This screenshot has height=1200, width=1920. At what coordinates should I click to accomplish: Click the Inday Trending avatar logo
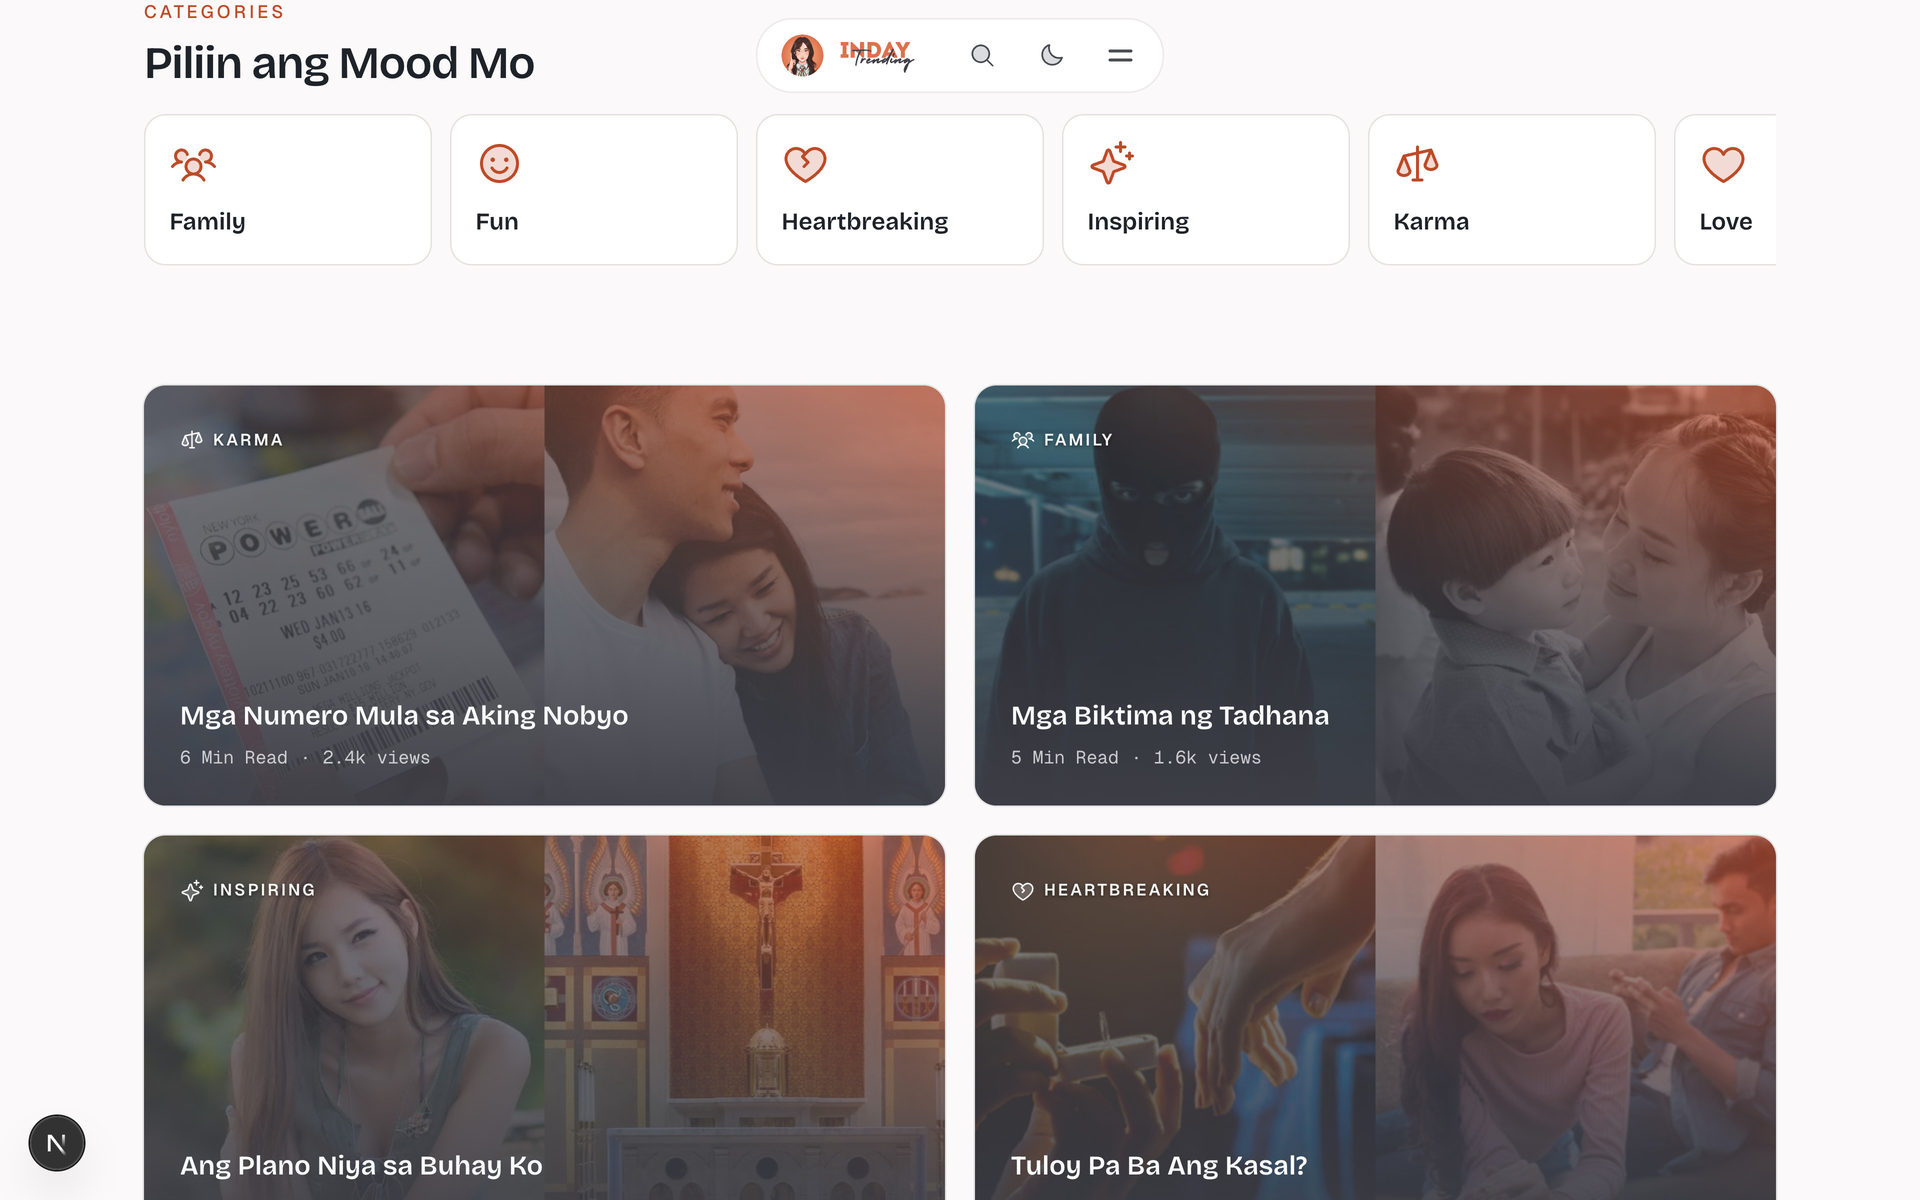click(x=802, y=55)
